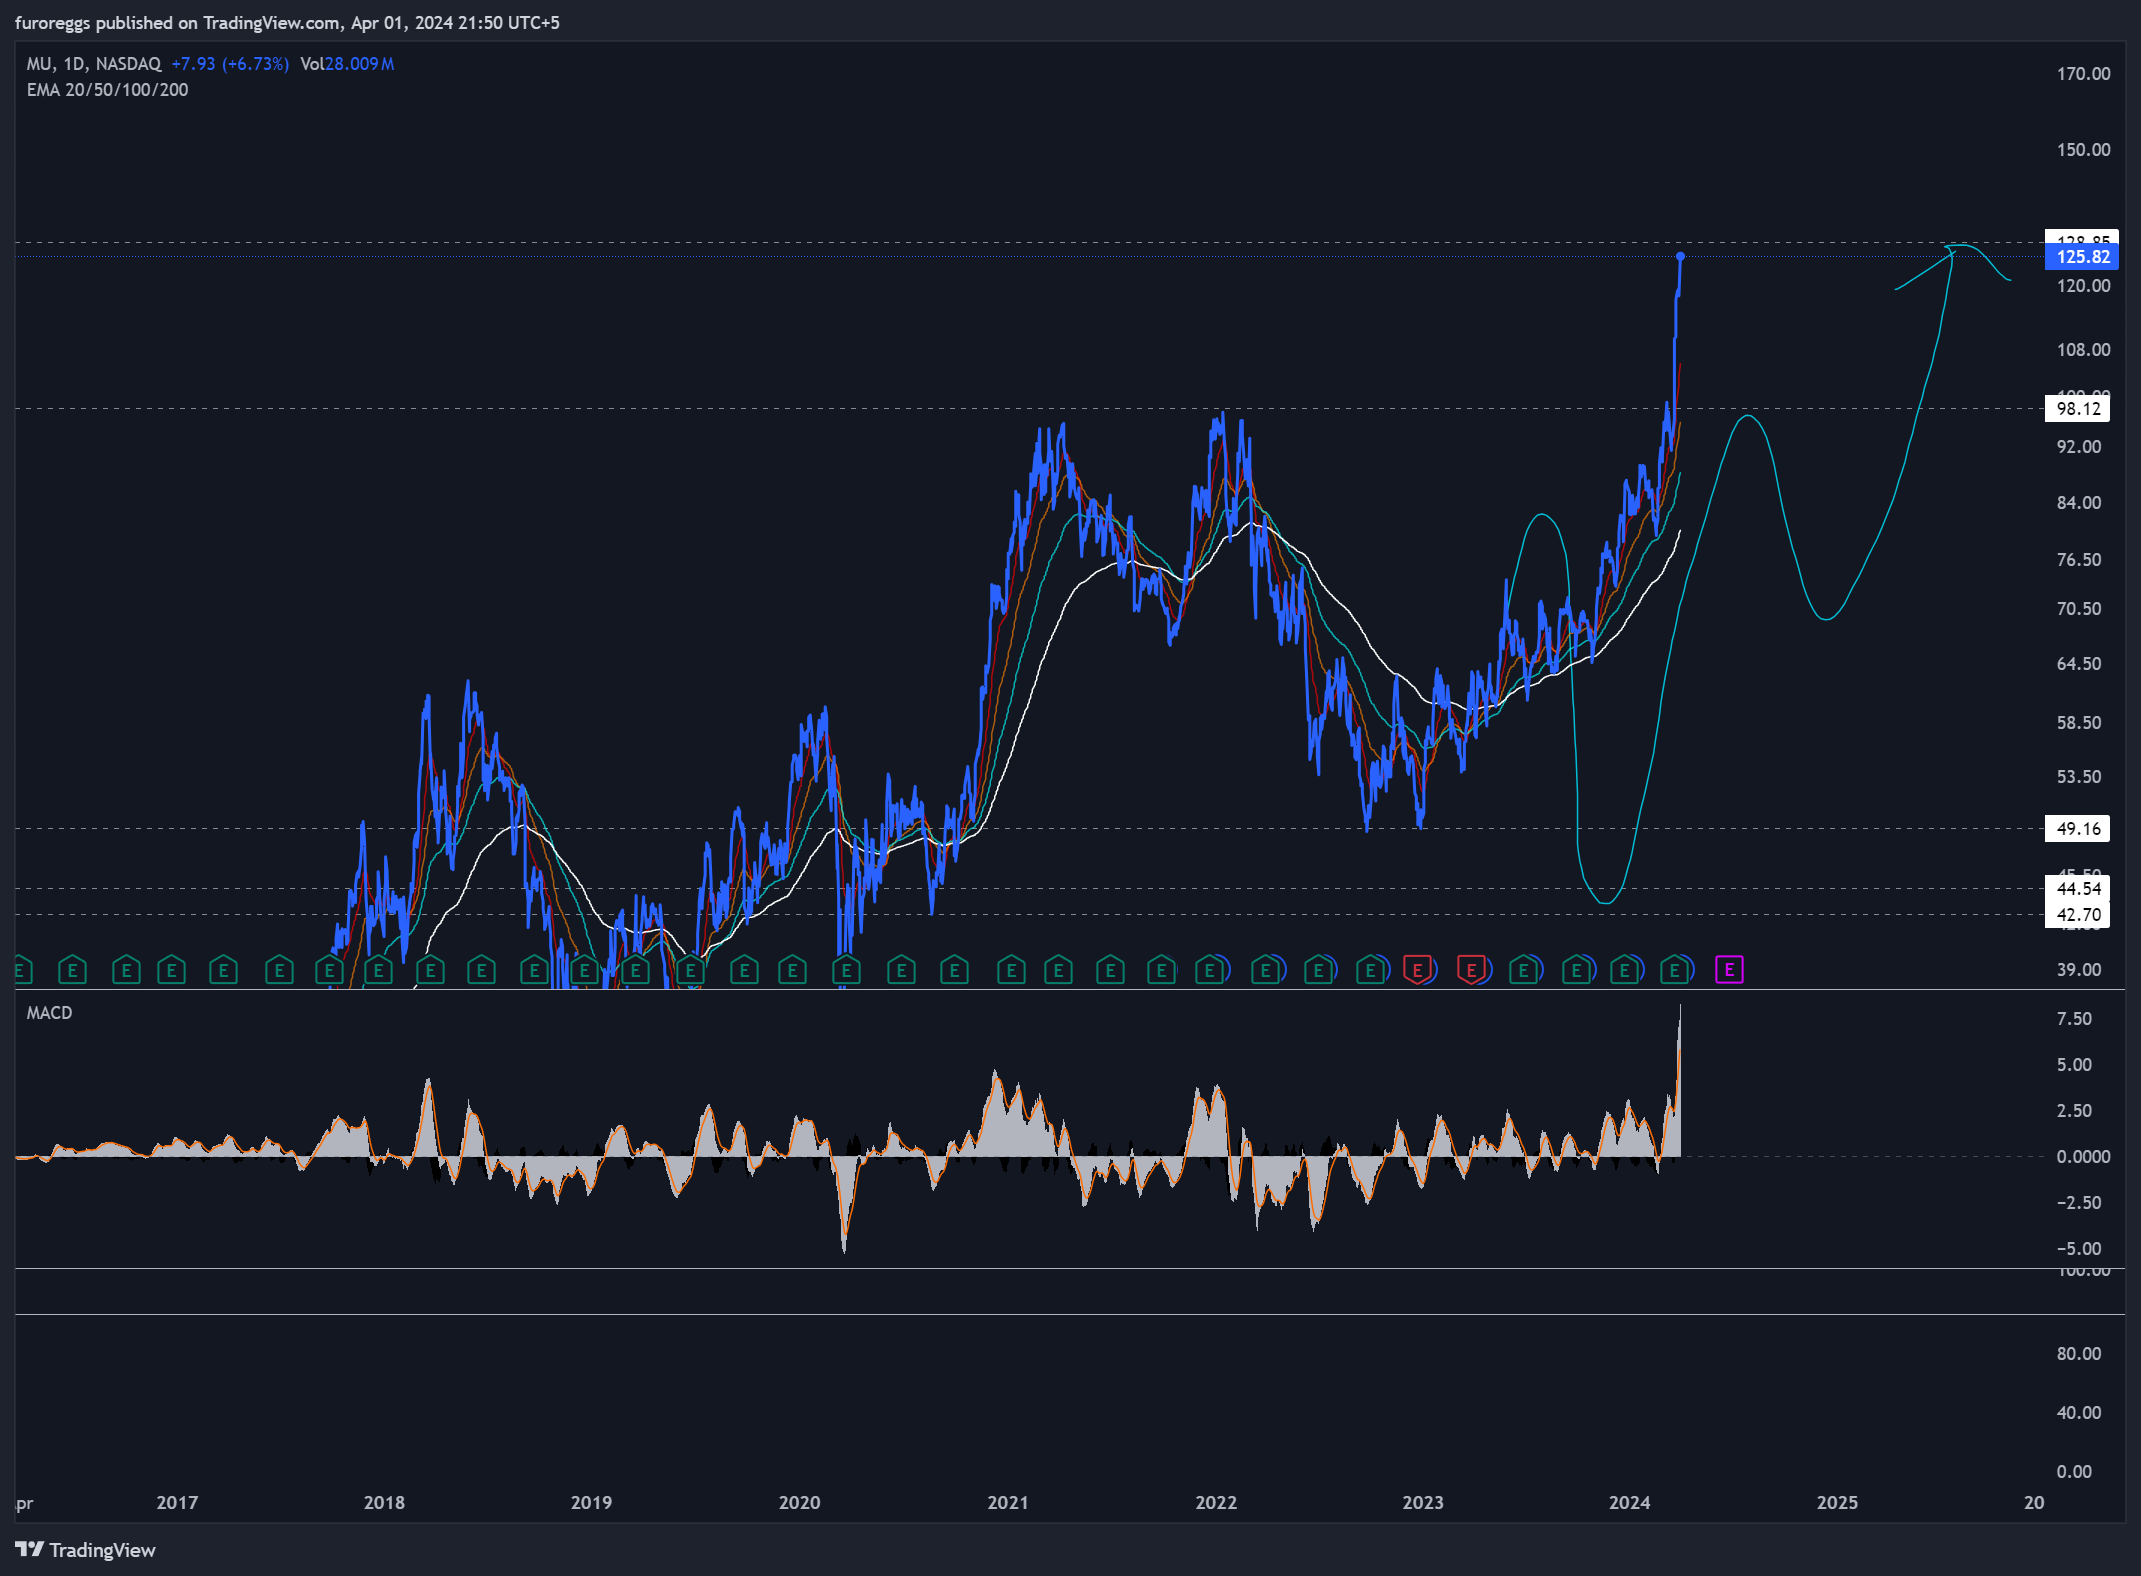The width and height of the screenshot is (2141, 1576).
Task: Click the 98.12 horizontal level label
Action: tap(2078, 408)
